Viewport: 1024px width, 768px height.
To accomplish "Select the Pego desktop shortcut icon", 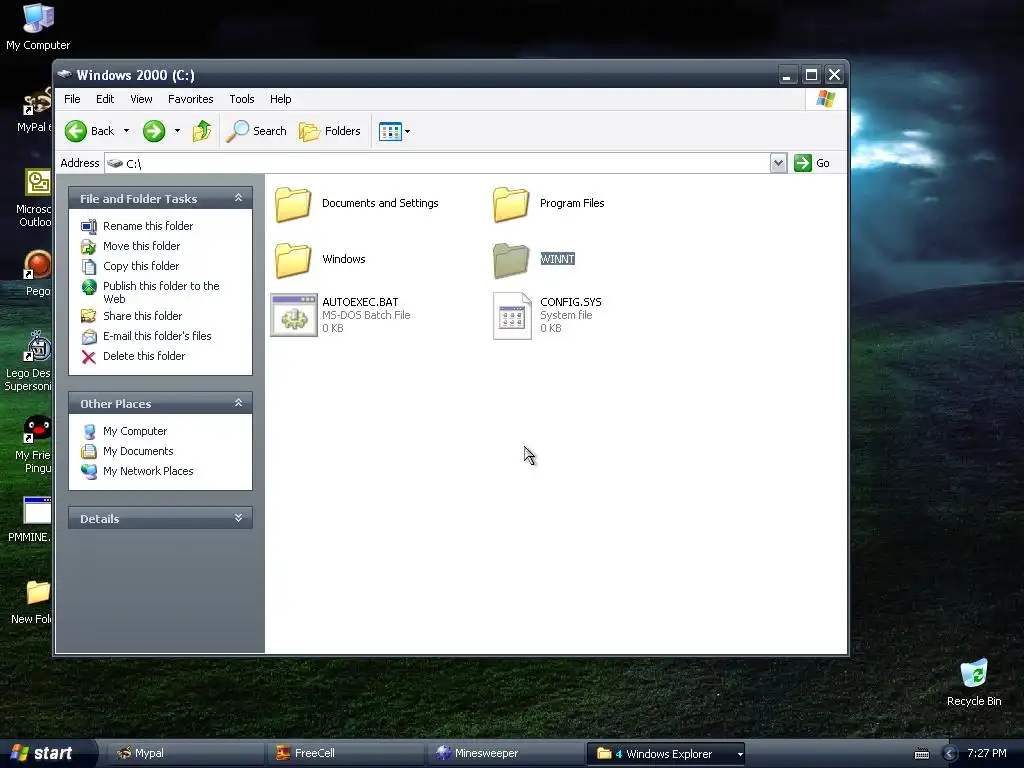I will 37,264.
